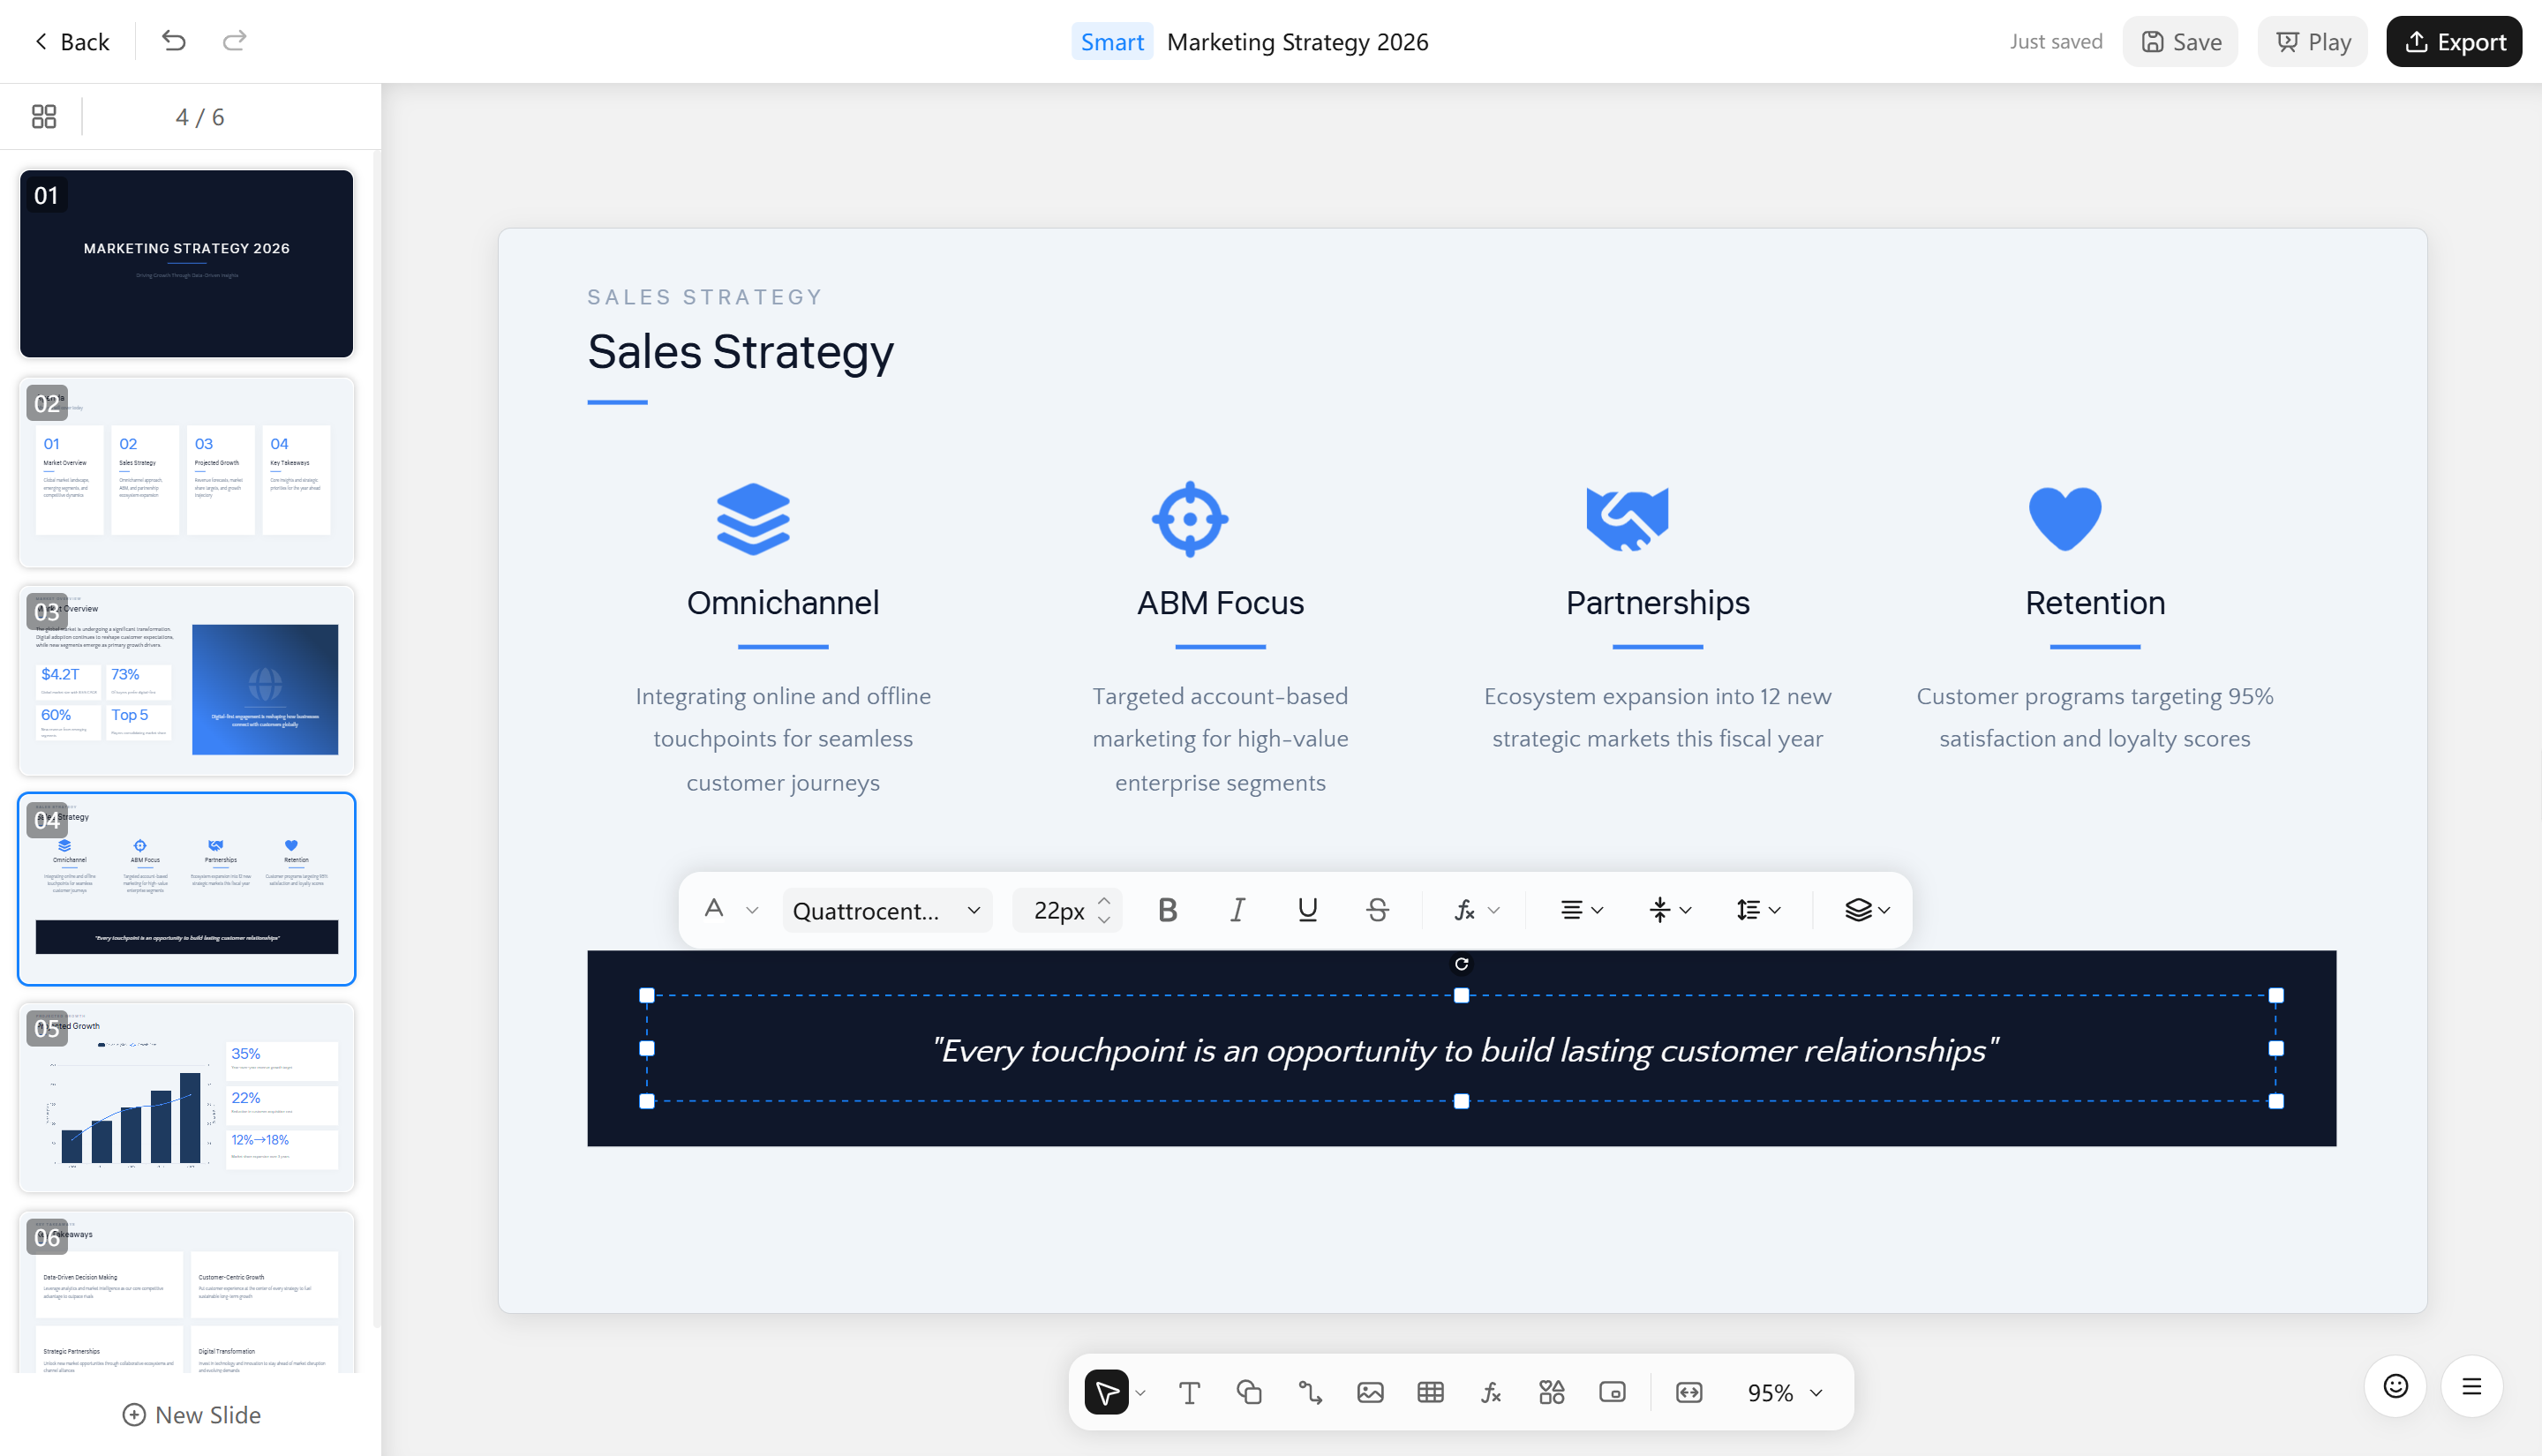The height and width of the screenshot is (1456, 2542).
Task: Go back with the Back button
Action: (x=71, y=41)
